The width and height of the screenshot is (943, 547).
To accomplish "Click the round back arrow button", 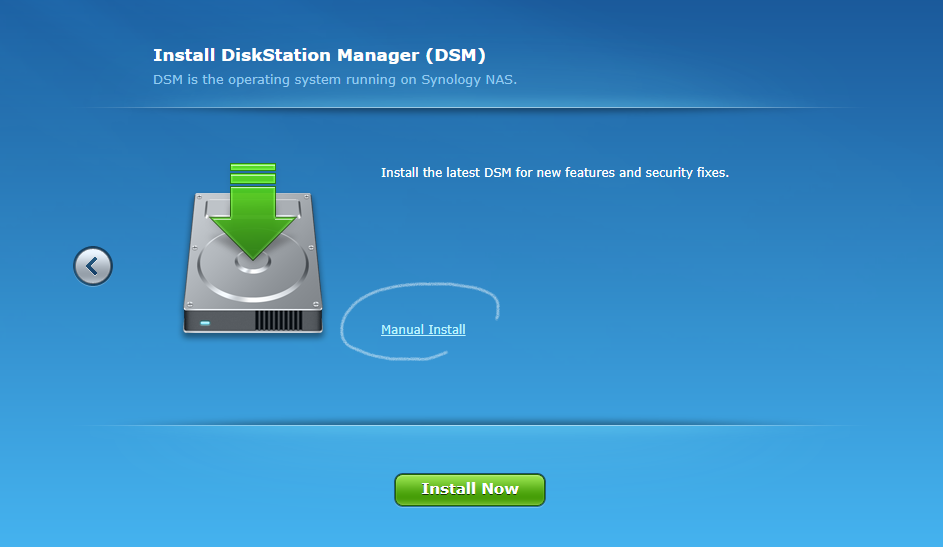I will (93, 266).
